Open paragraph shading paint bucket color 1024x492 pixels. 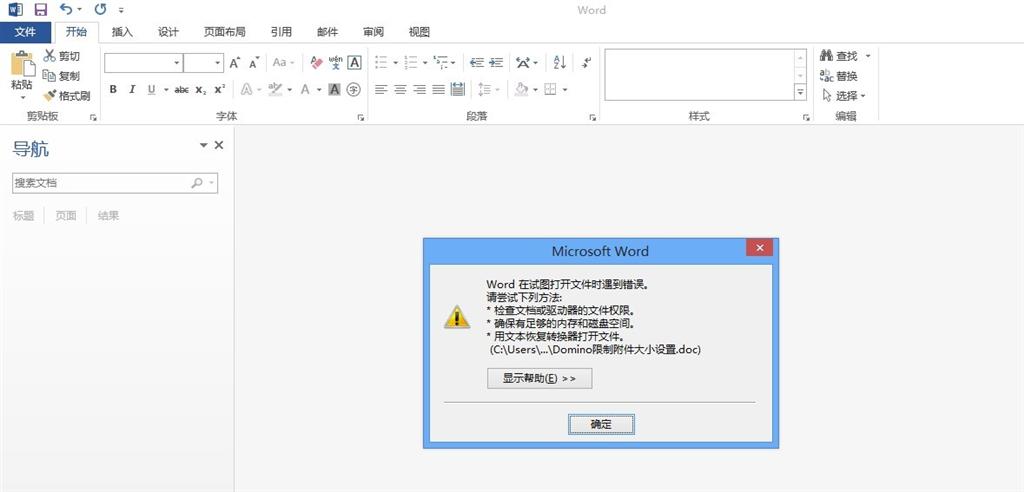click(x=521, y=90)
